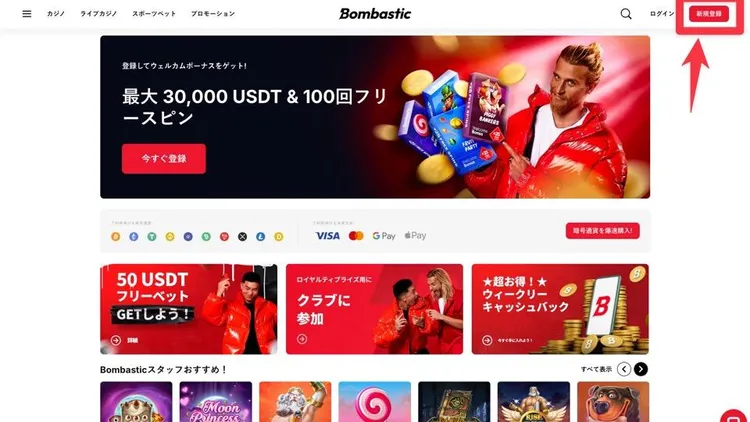This screenshot has width=750, height=422.
Task: Click the Visa payment logo
Action: pos(328,236)
